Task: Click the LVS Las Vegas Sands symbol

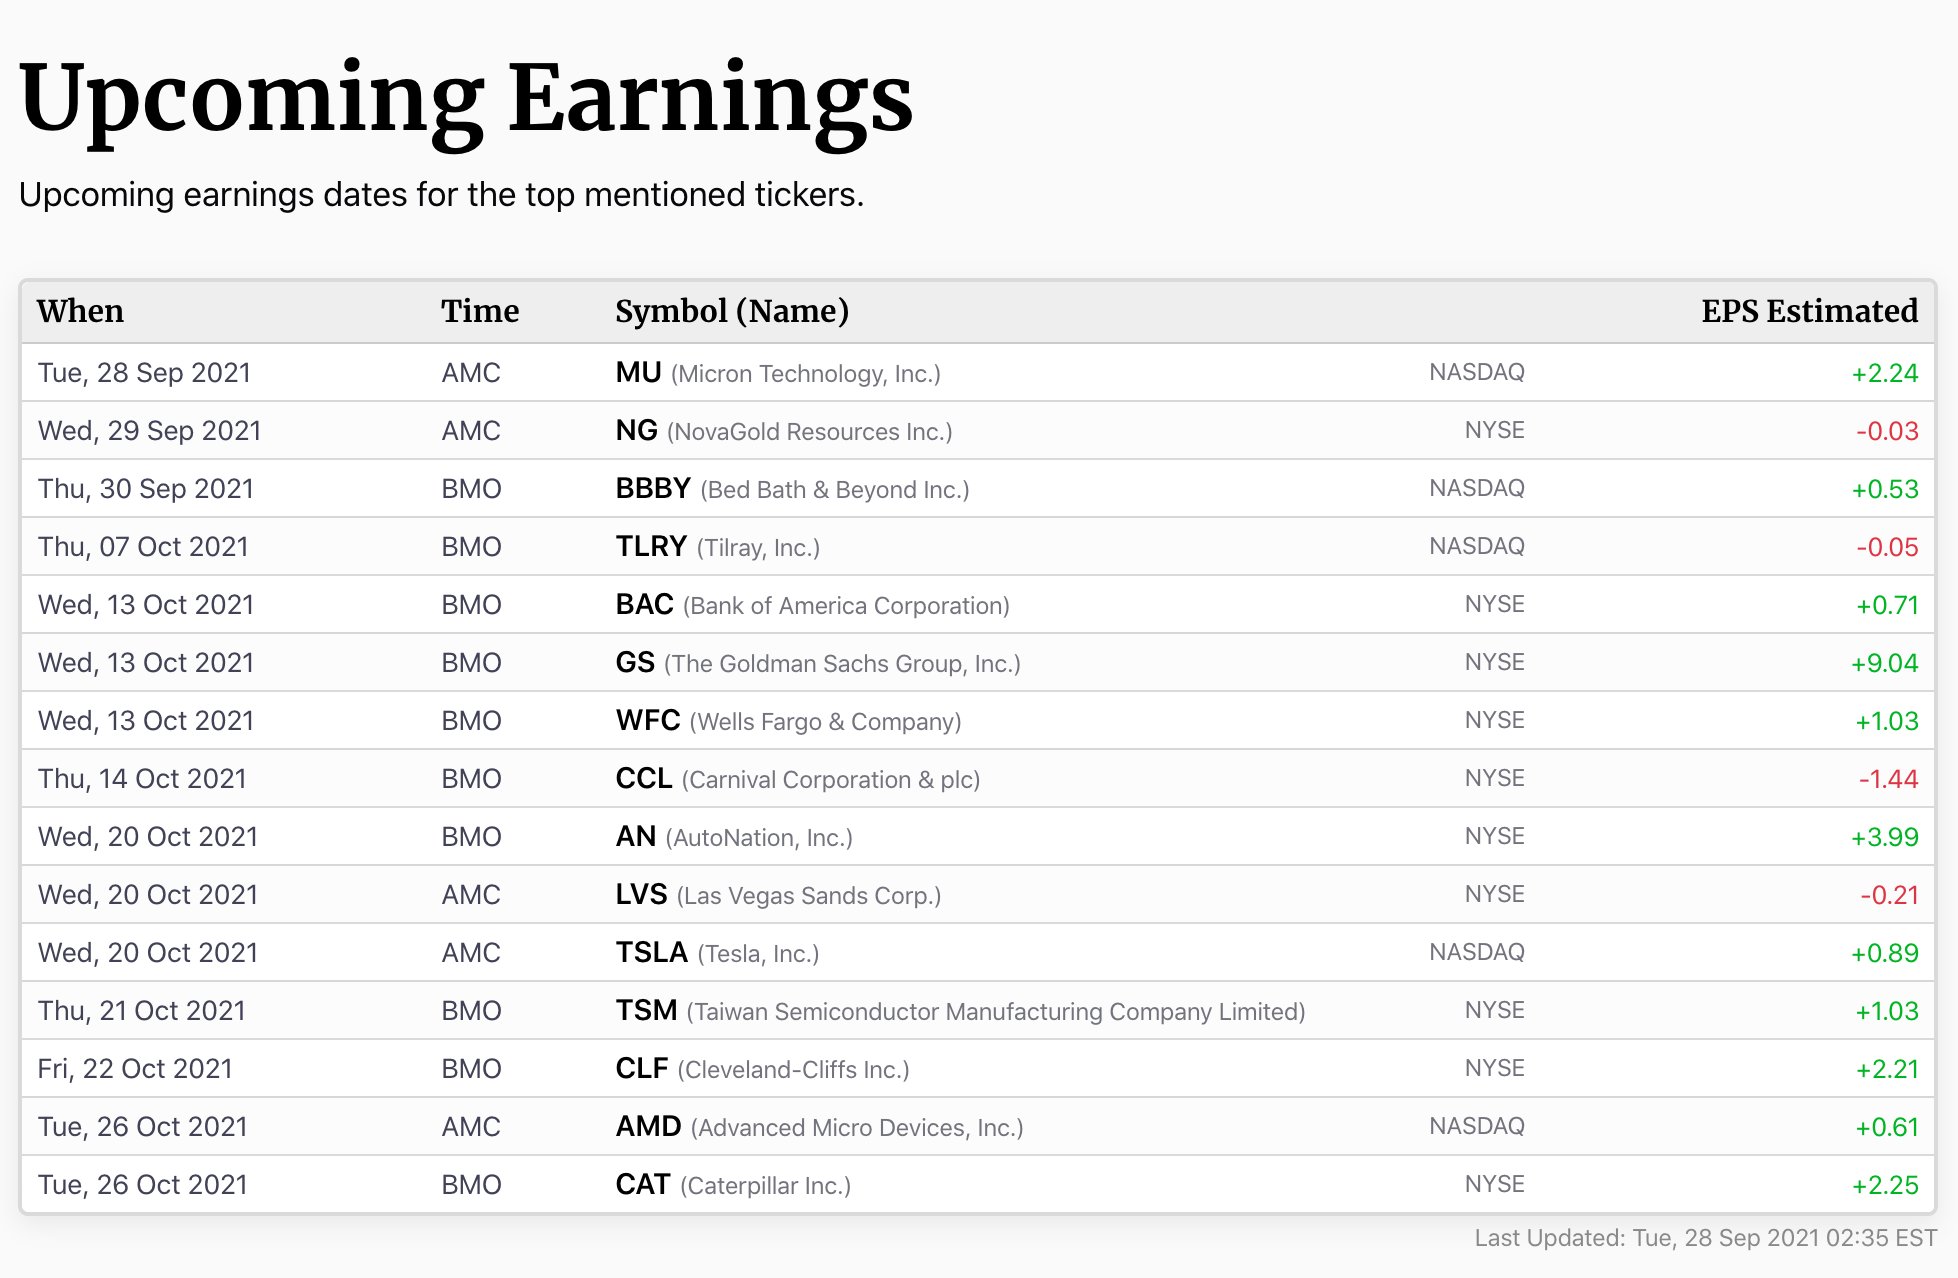Action: point(641,895)
